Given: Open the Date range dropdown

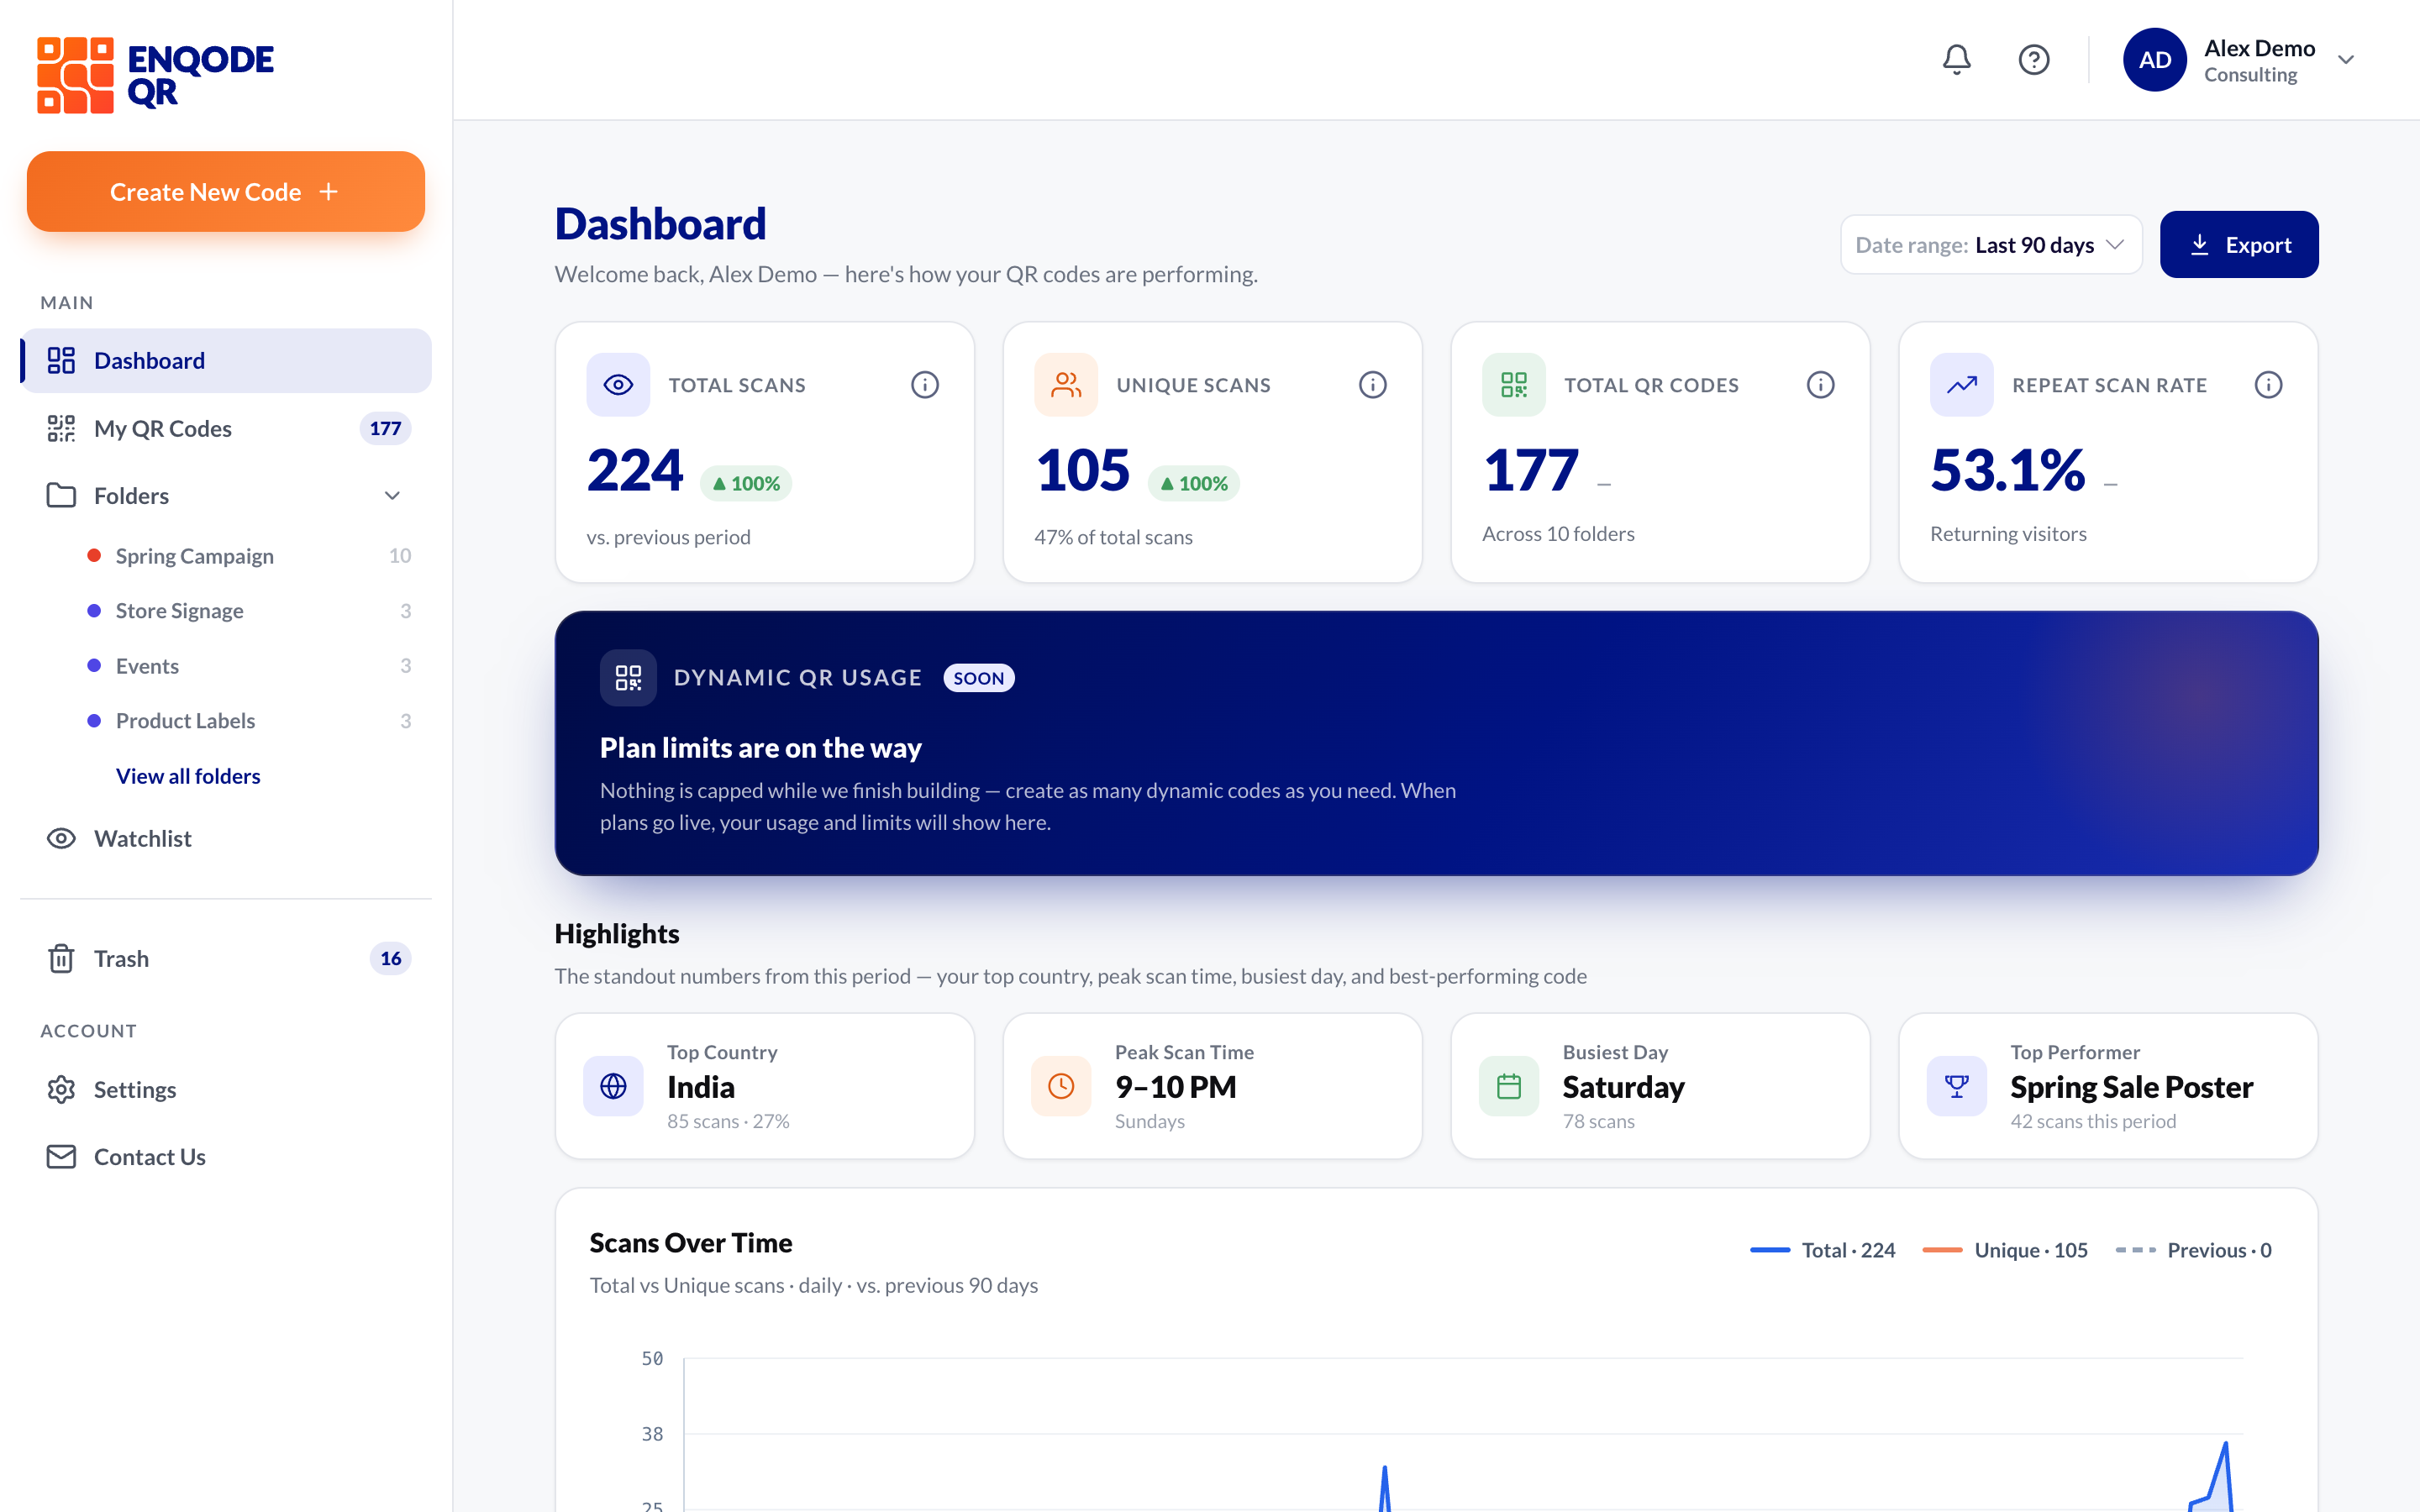Looking at the screenshot, I should [1991, 245].
